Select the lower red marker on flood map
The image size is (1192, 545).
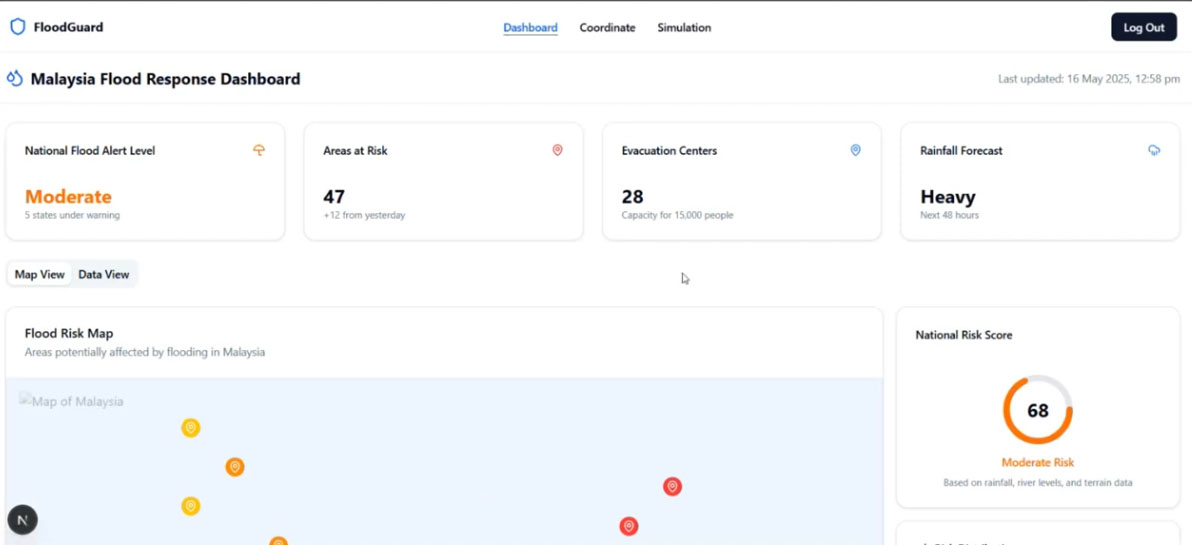[x=628, y=526]
